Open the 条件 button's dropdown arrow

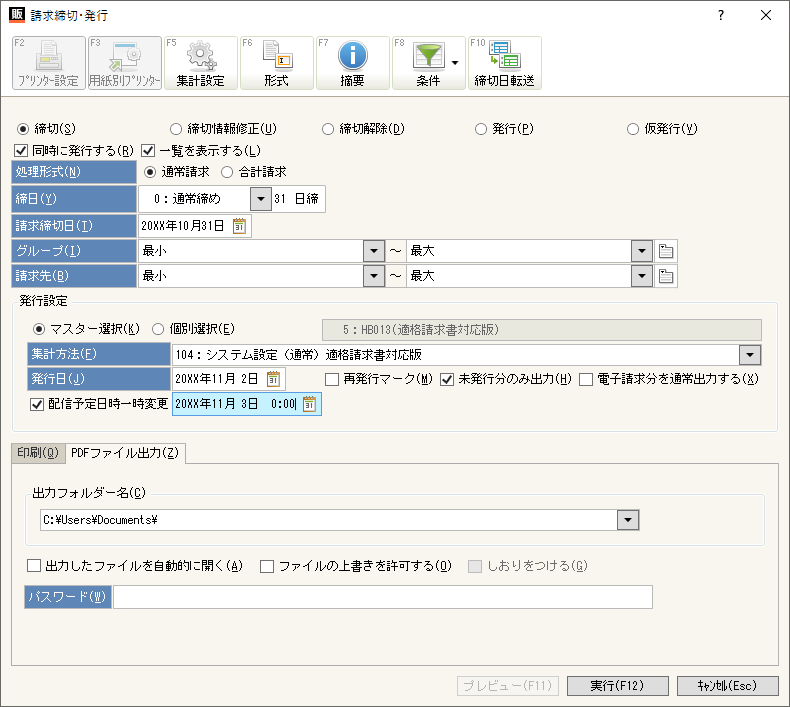click(455, 63)
